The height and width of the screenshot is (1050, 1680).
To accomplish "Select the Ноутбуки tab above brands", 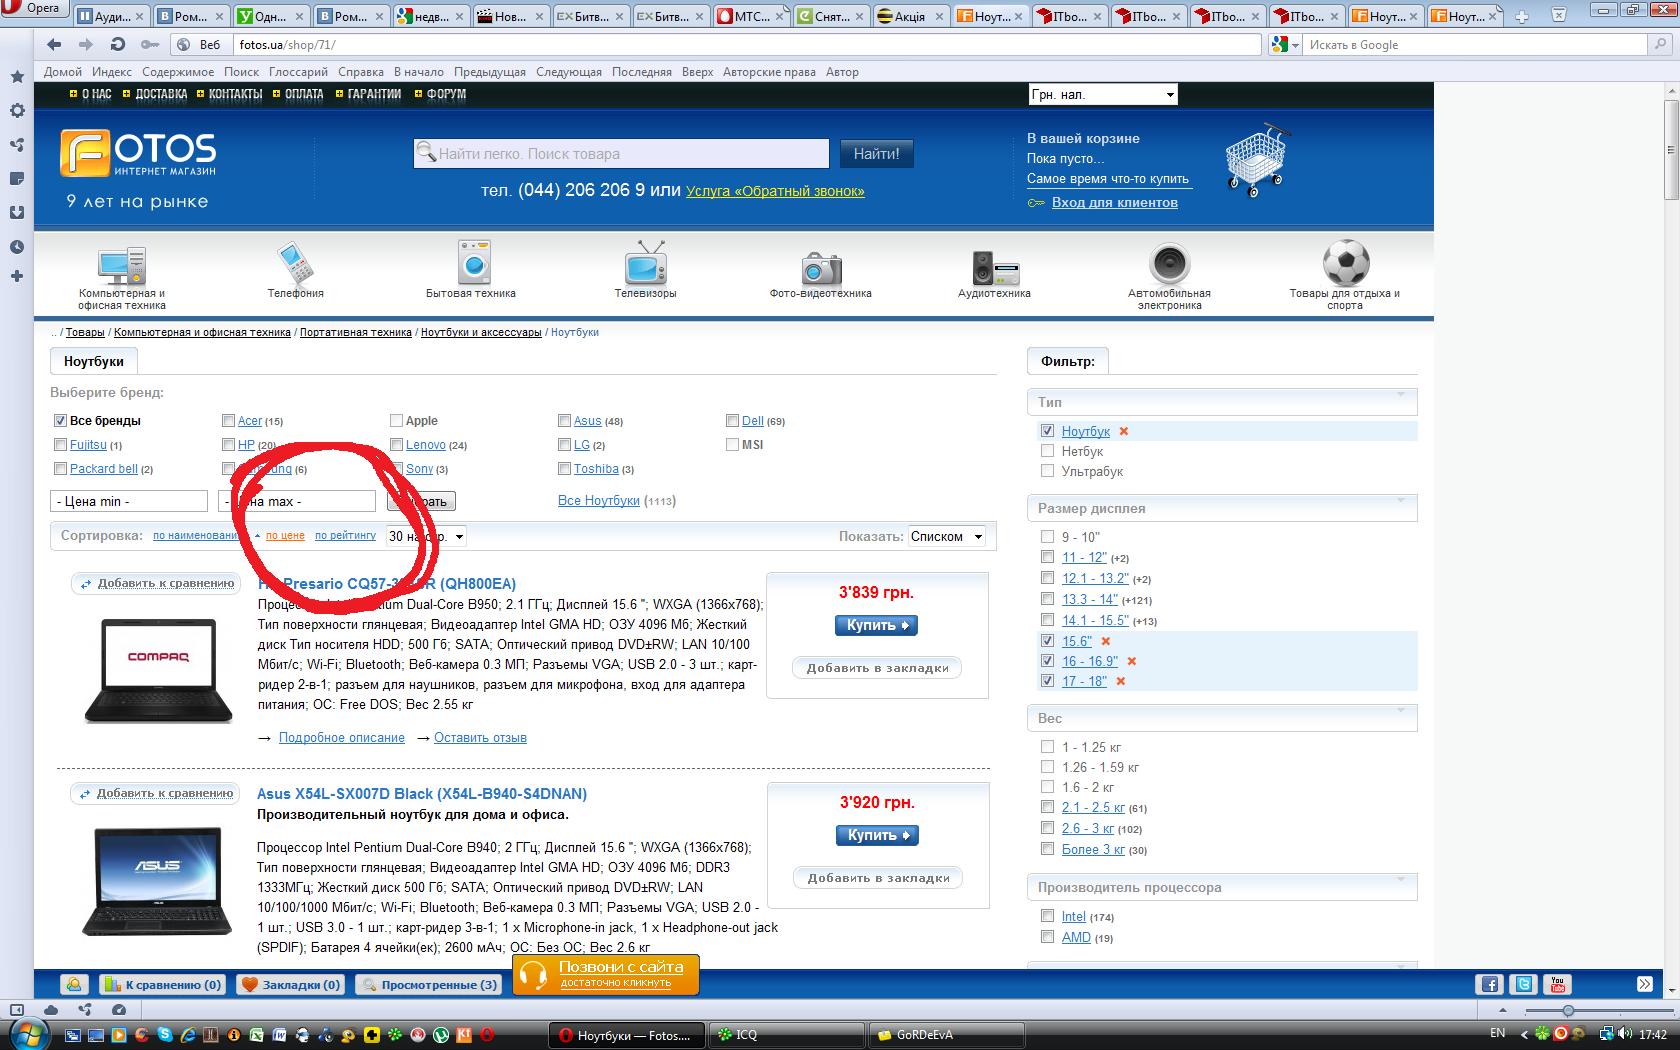I will tap(94, 361).
